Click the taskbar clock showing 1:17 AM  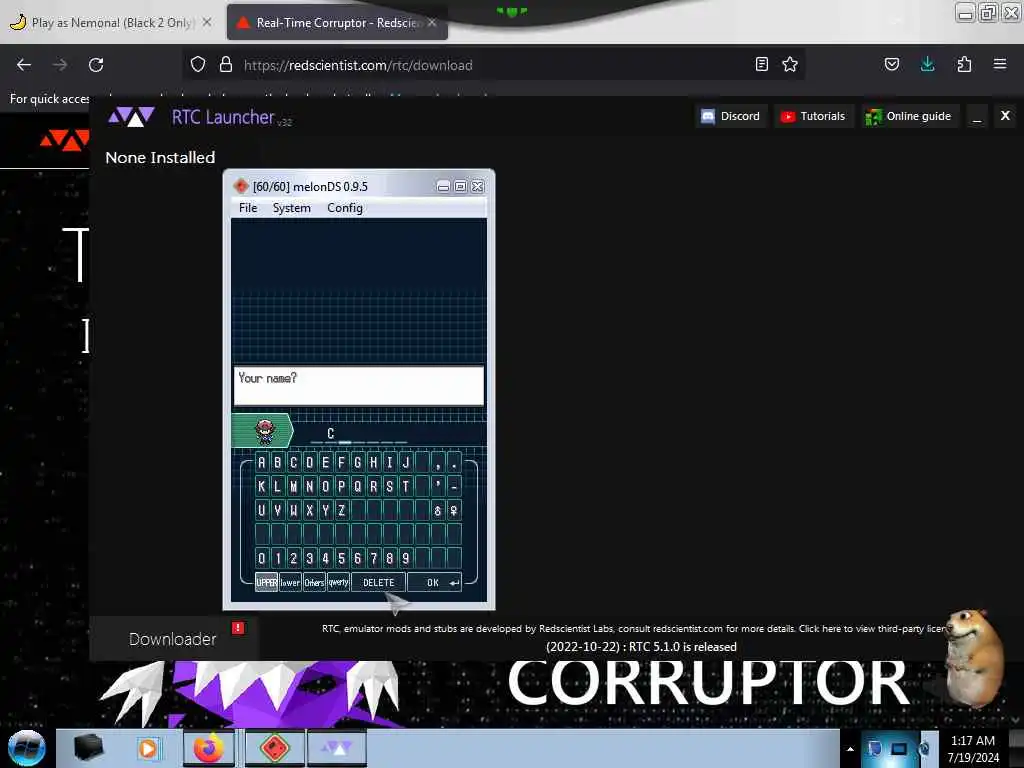(x=973, y=748)
